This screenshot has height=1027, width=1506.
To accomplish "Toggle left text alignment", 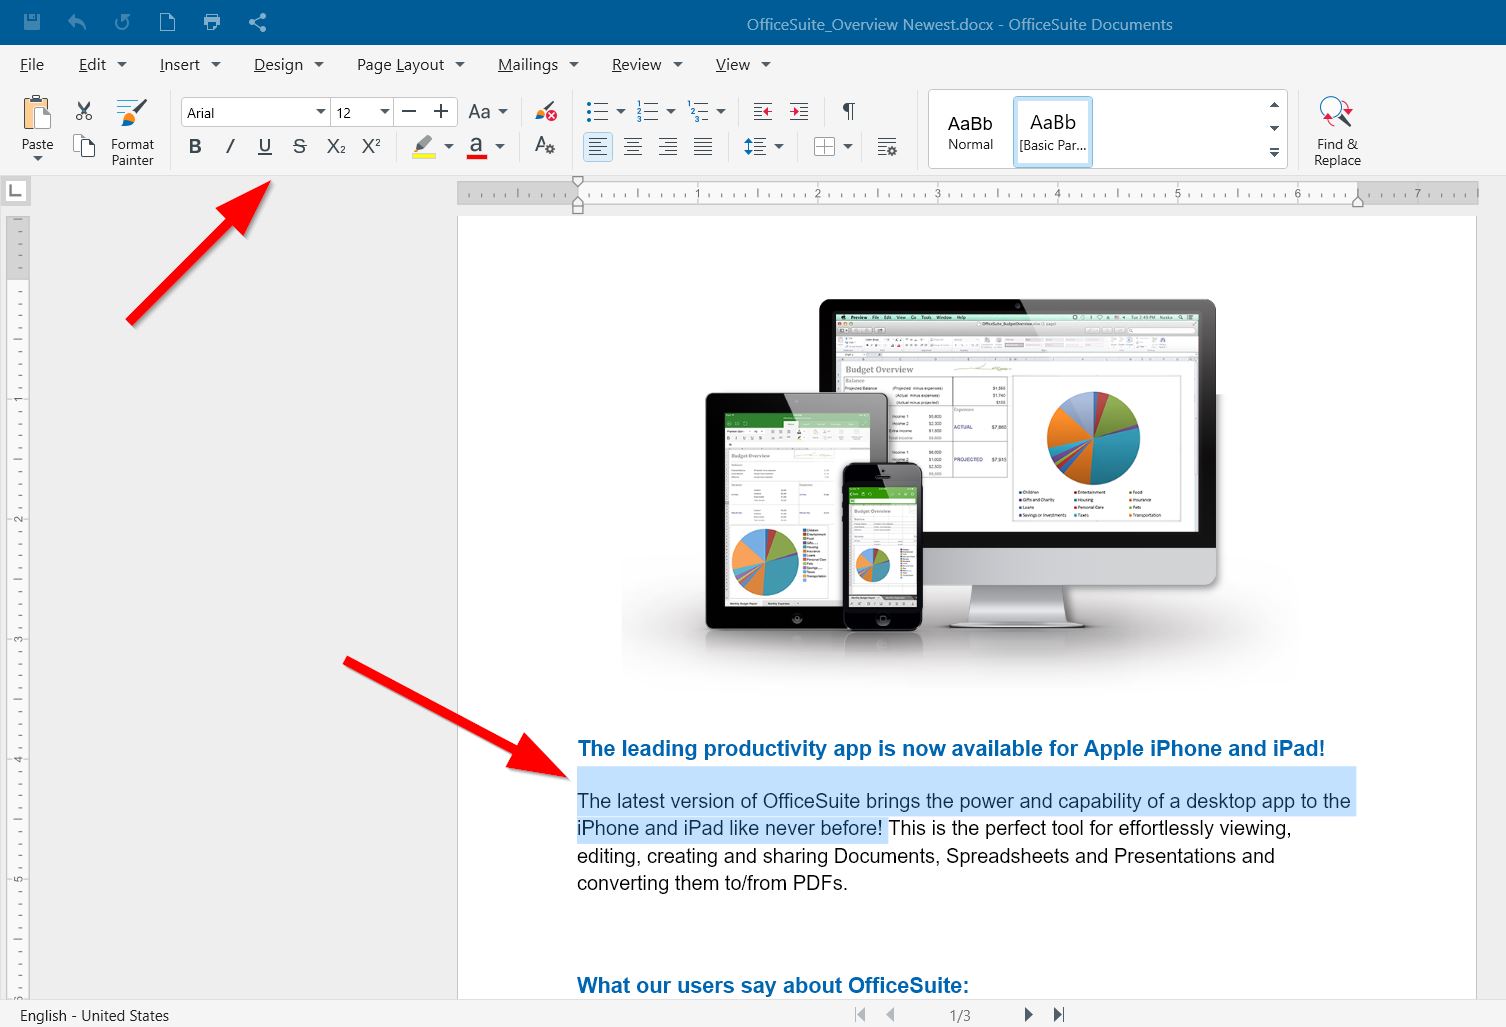I will (598, 147).
